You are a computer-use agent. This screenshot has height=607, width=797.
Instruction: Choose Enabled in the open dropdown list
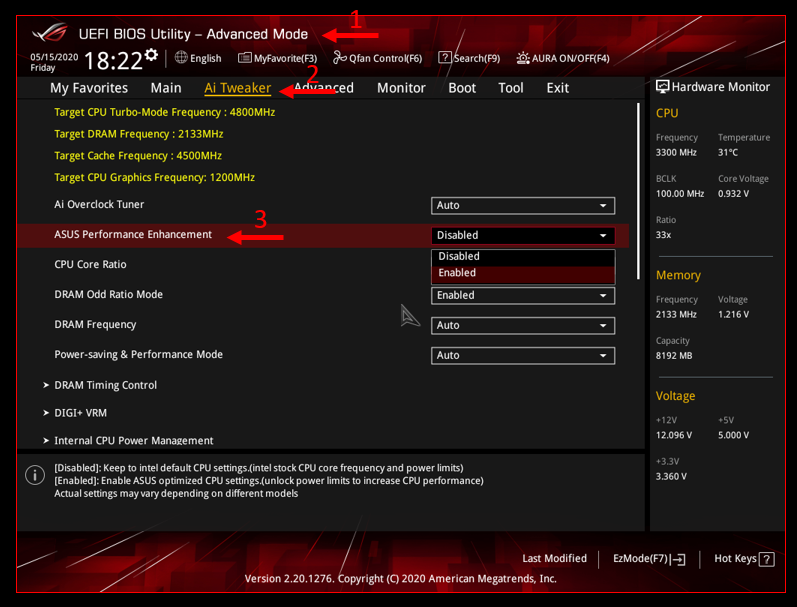(523, 274)
